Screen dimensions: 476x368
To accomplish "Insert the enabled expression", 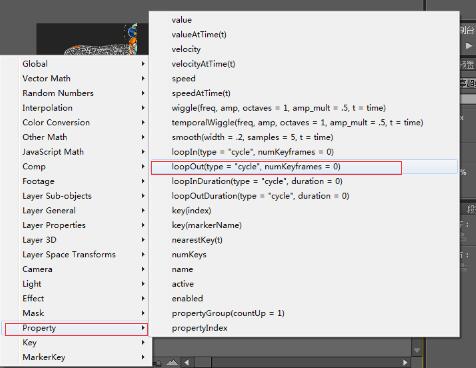I will pos(304,298).
